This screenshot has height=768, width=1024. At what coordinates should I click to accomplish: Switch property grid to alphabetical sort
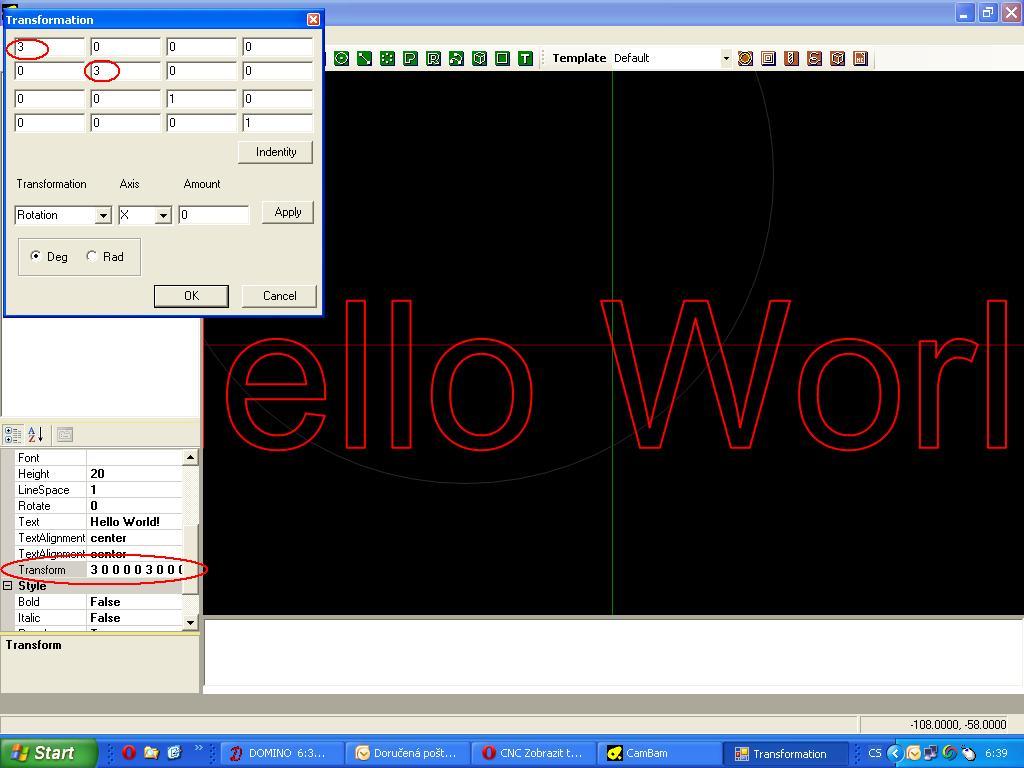tap(35, 434)
